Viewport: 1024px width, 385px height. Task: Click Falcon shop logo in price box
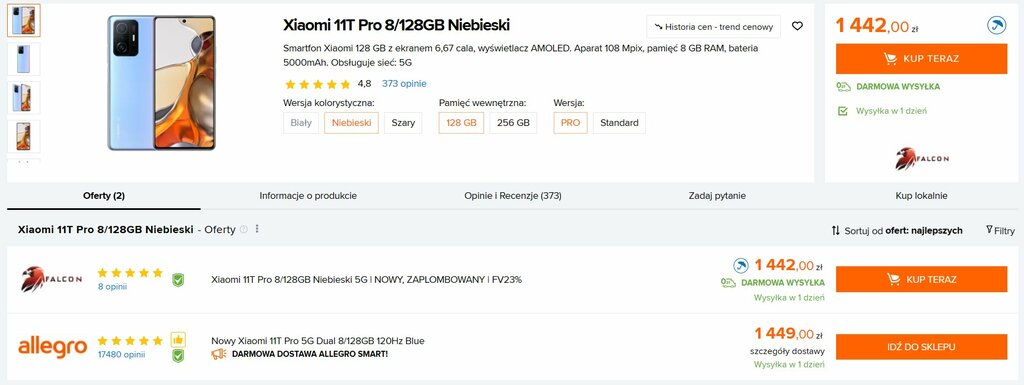click(x=921, y=159)
